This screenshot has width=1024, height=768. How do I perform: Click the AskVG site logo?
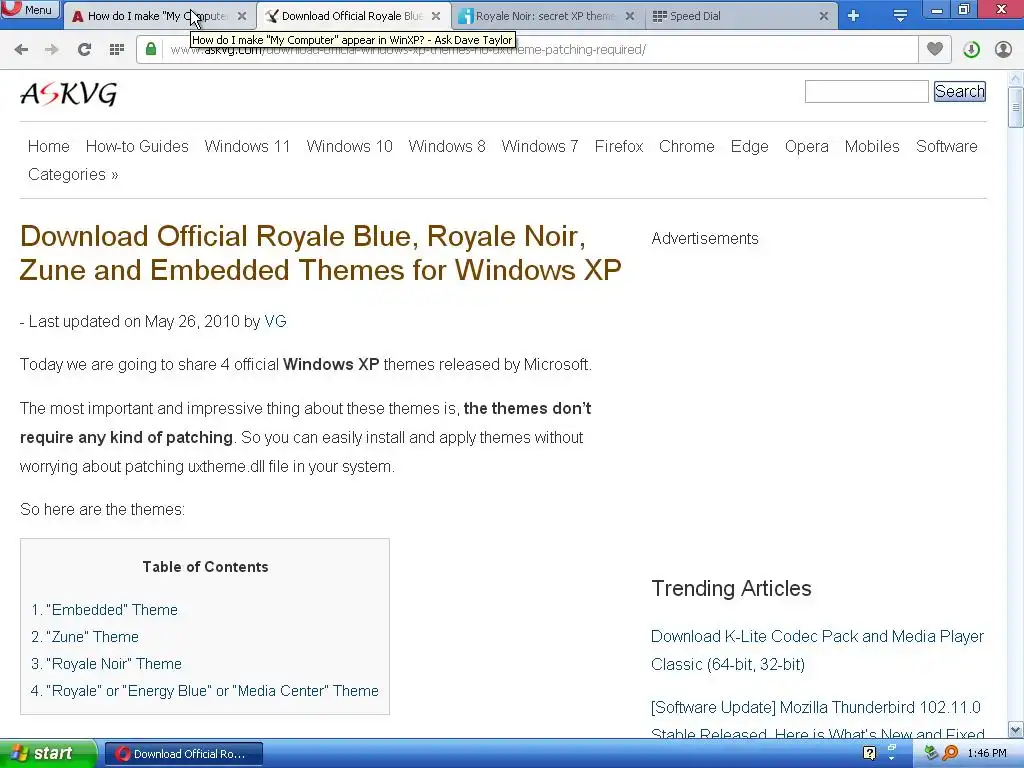tap(69, 94)
